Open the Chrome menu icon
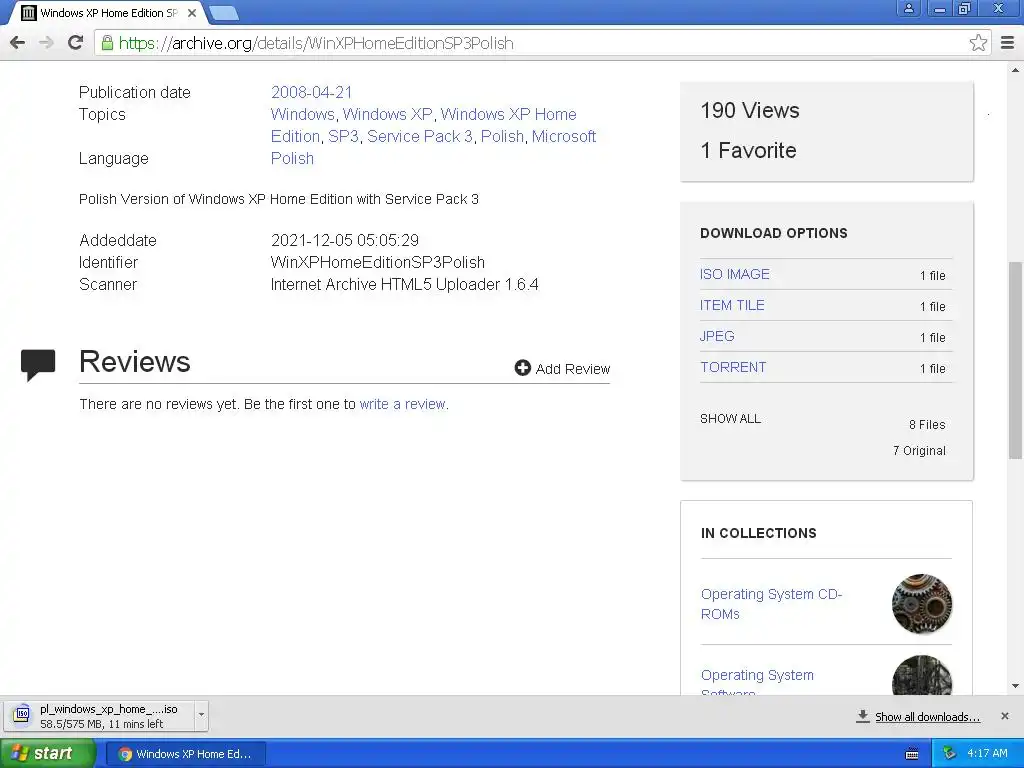Viewport: 1024px width, 768px height. click(1008, 43)
